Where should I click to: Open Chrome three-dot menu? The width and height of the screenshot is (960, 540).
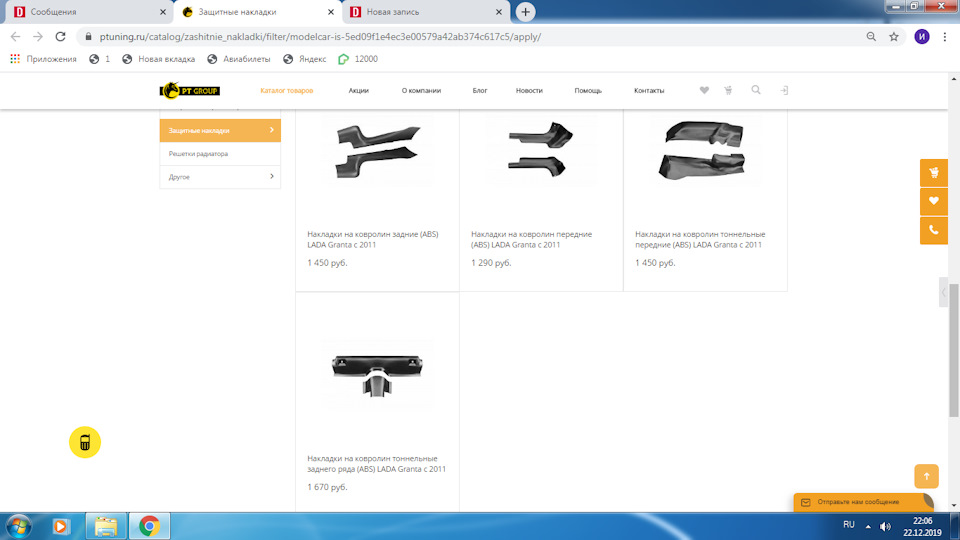click(945, 37)
